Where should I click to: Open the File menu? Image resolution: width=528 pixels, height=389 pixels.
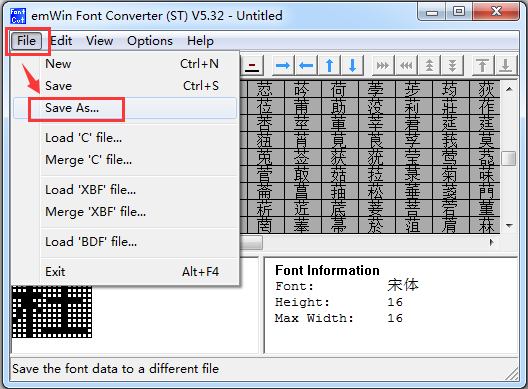[x=26, y=41]
